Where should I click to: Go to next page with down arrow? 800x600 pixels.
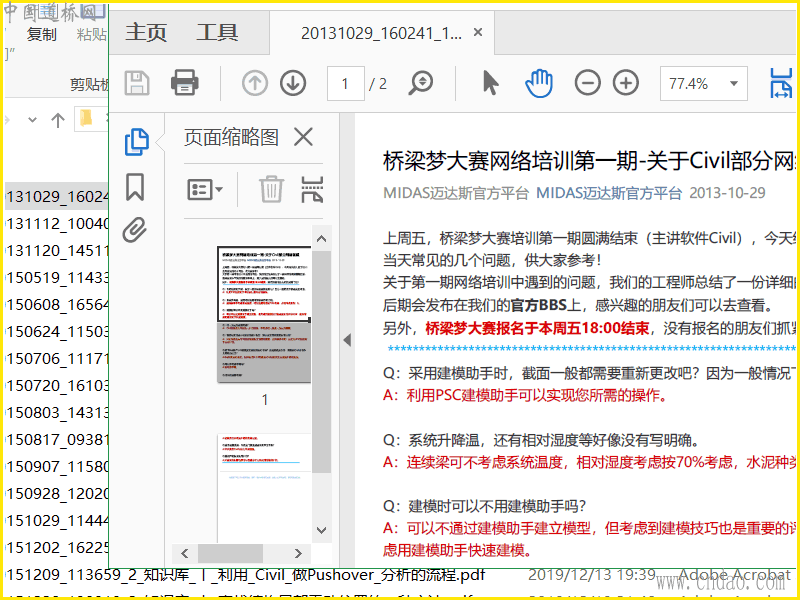coord(293,83)
